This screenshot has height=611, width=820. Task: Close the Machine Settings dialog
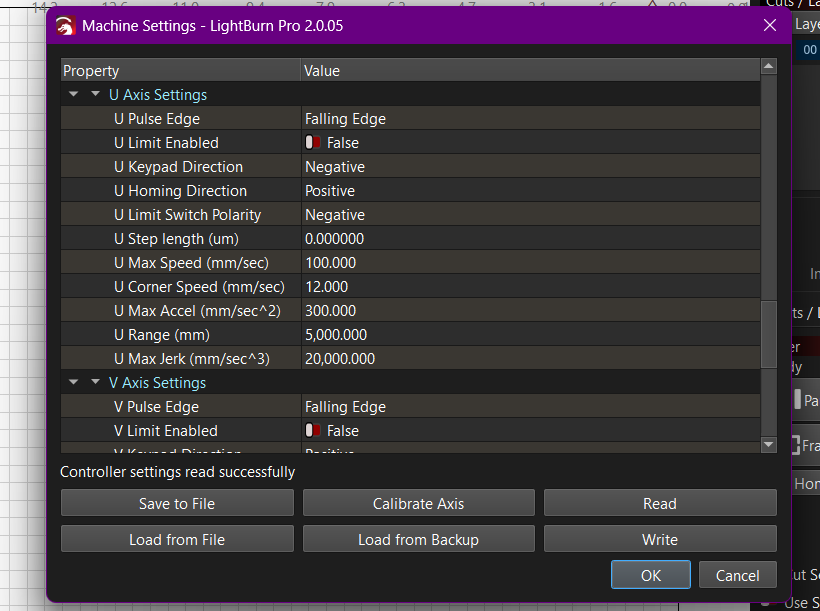(x=769, y=26)
